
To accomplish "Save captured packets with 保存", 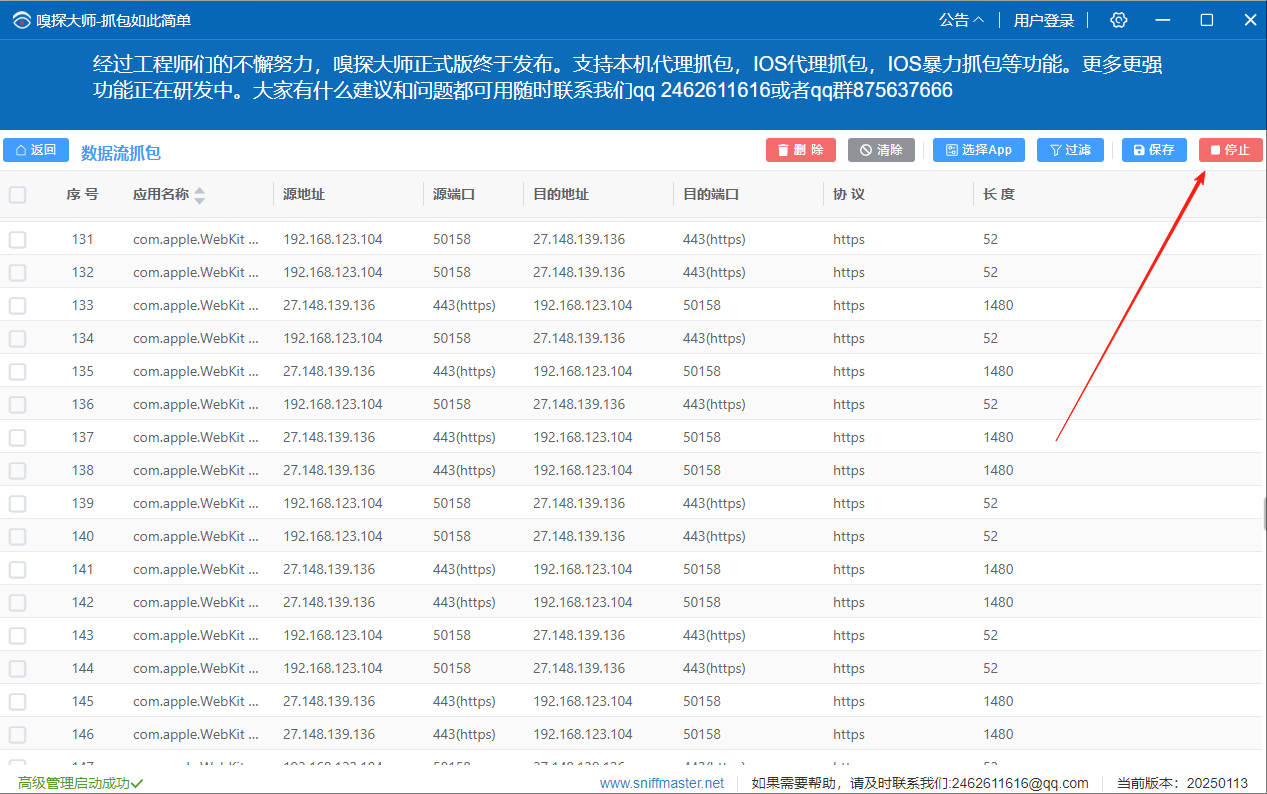I will (x=1153, y=150).
